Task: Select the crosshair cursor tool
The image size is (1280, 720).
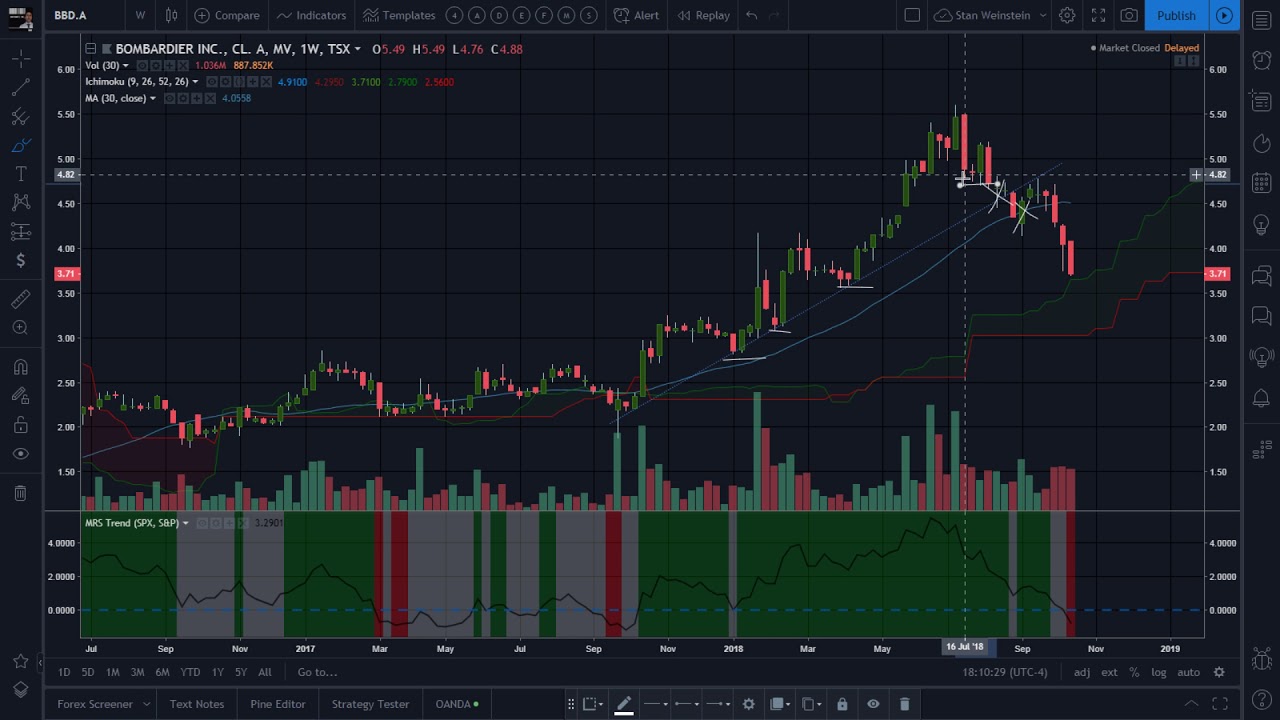Action: point(20,59)
